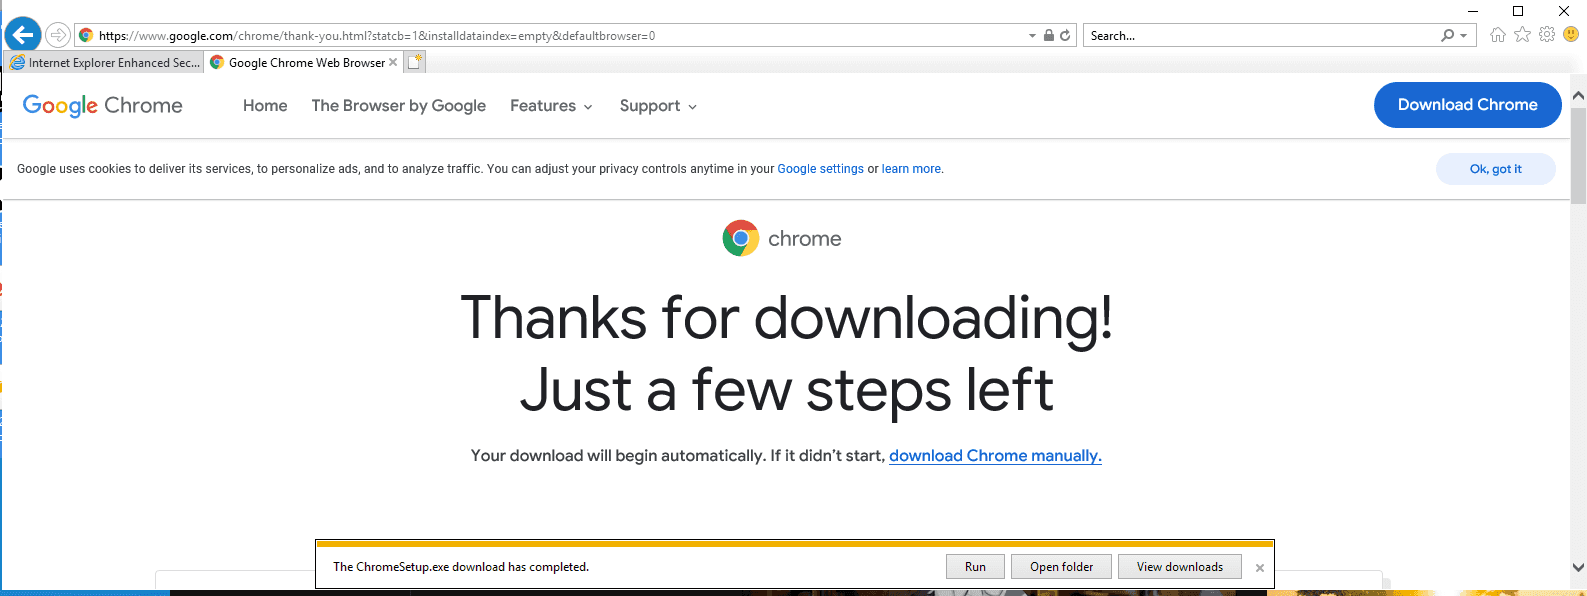The image size is (1587, 596).
Task: Click the Chrome logo above the heading
Action: pyautogui.click(x=741, y=238)
